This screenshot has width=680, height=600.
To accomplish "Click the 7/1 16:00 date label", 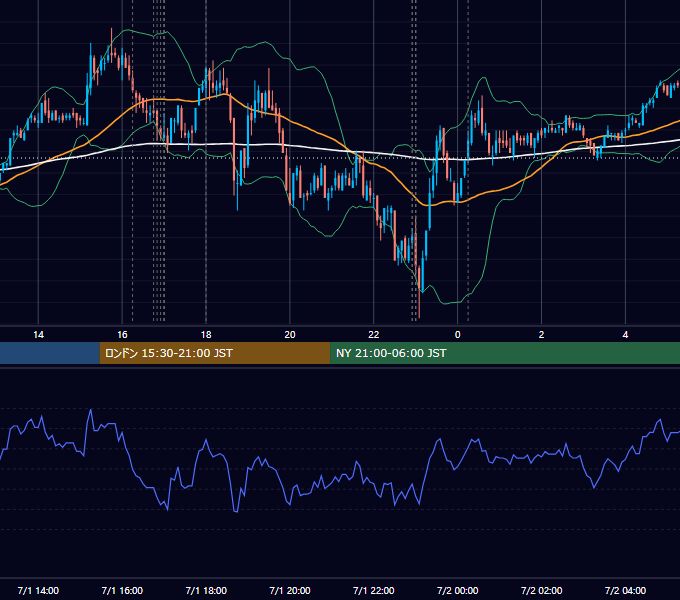I will 122,590.
